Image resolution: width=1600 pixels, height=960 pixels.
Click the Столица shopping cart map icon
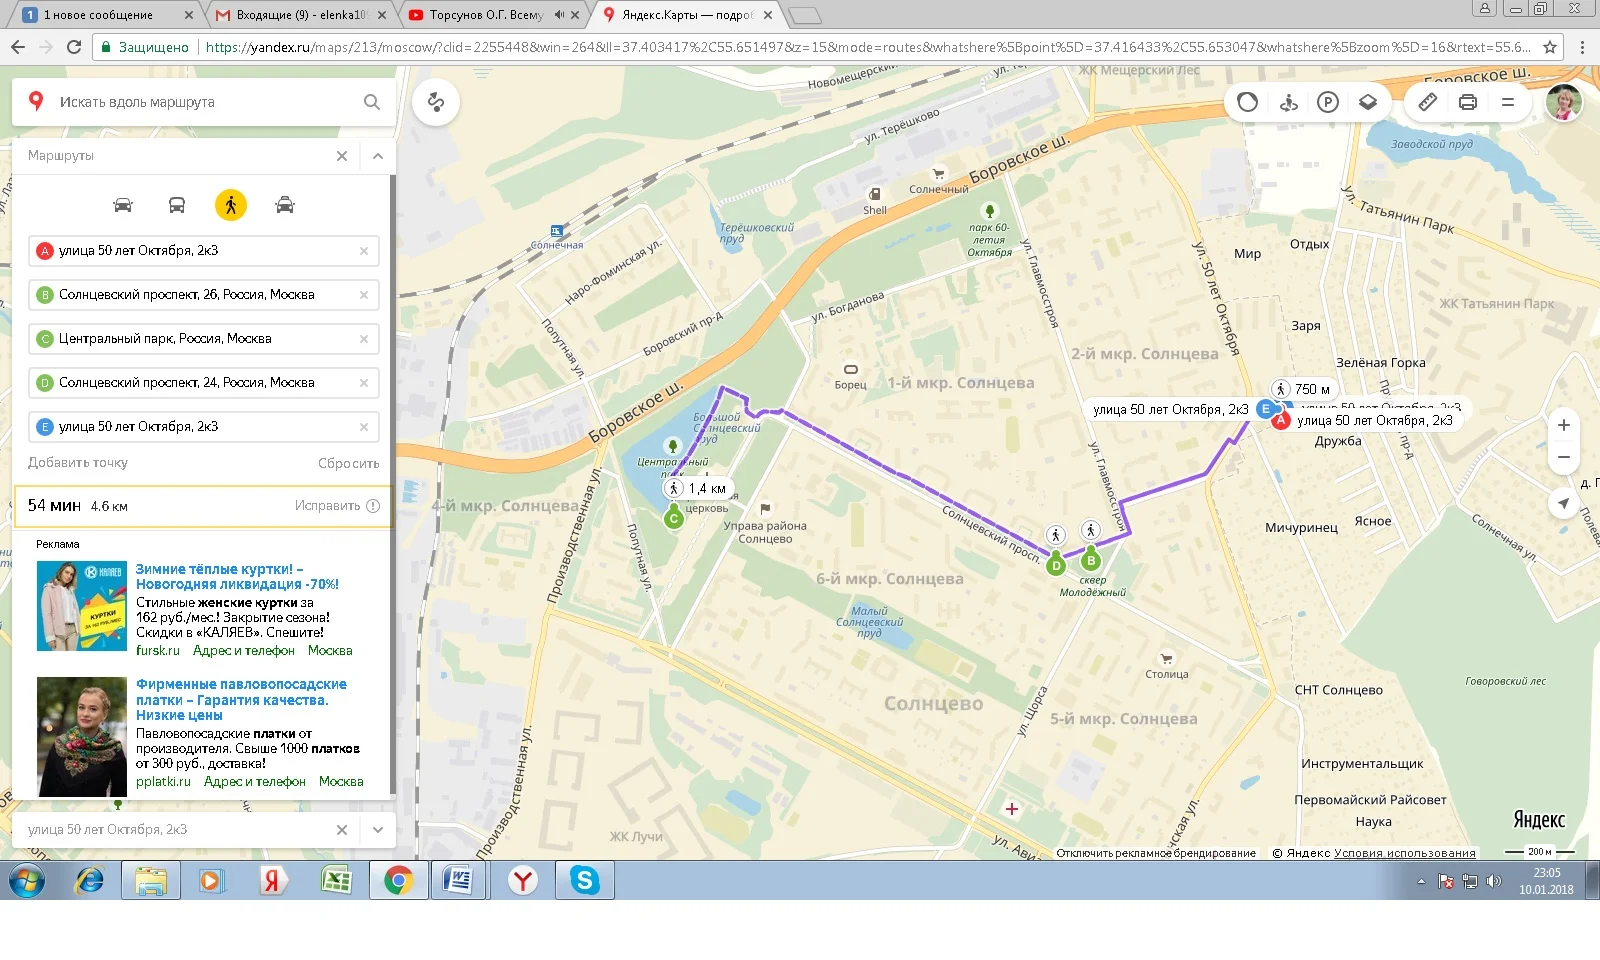click(1166, 658)
